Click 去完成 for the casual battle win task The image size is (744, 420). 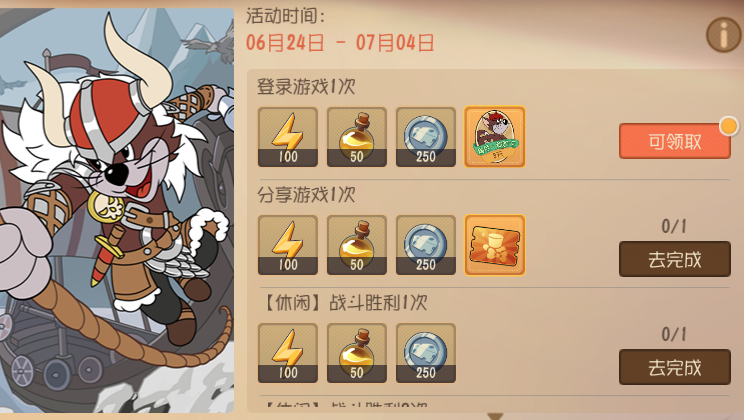coord(674,367)
